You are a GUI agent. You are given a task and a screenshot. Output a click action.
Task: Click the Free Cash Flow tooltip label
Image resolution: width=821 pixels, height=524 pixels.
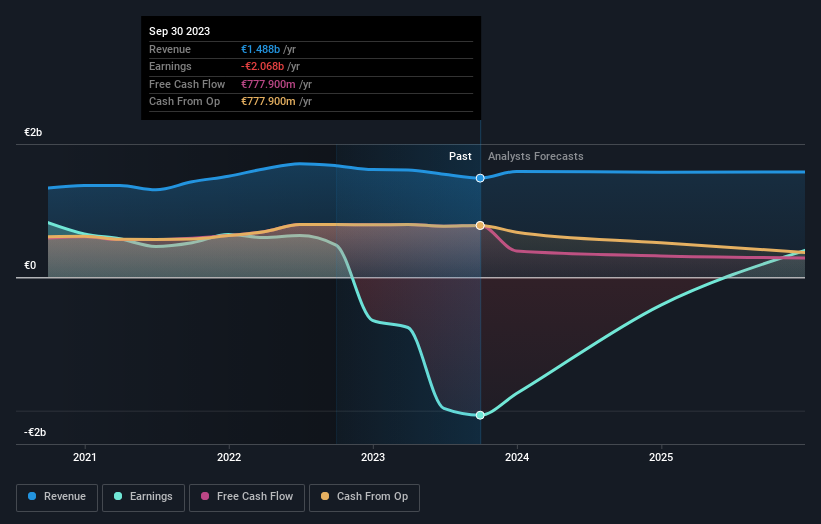[x=187, y=84]
